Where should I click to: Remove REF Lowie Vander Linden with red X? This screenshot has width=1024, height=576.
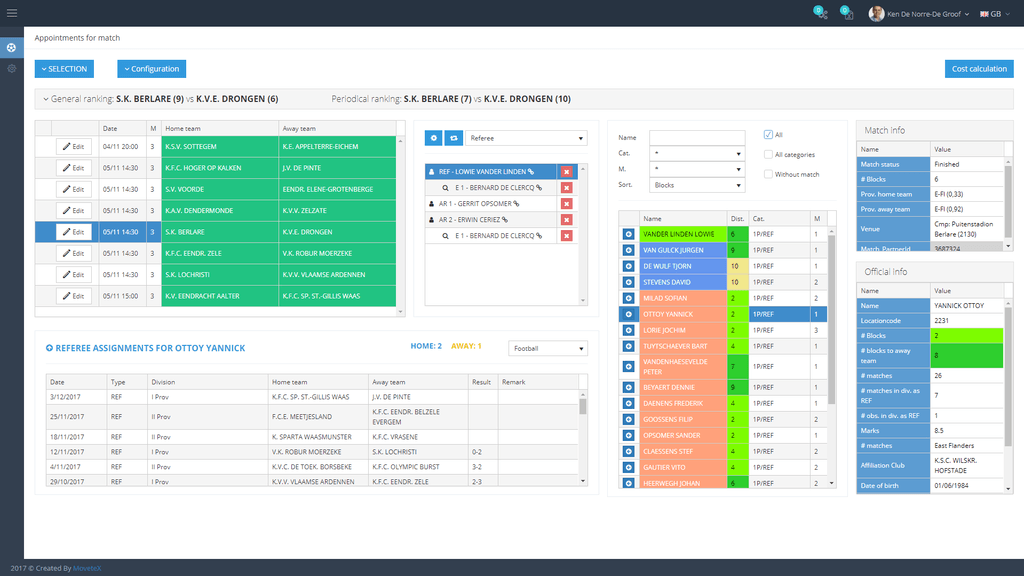point(566,172)
